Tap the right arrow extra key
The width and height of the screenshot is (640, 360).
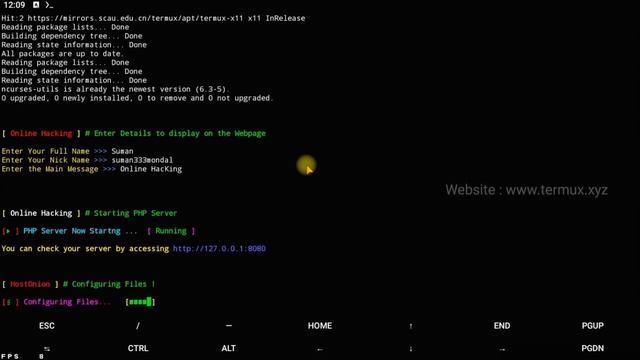pyautogui.click(x=502, y=349)
